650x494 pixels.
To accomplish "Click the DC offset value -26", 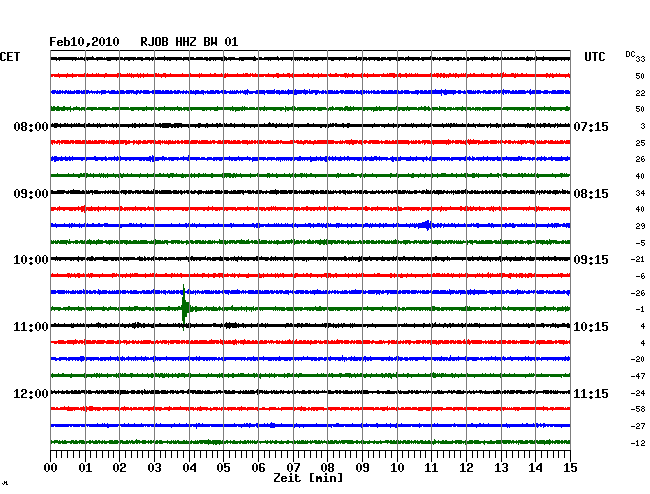I will click(x=638, y=293).
